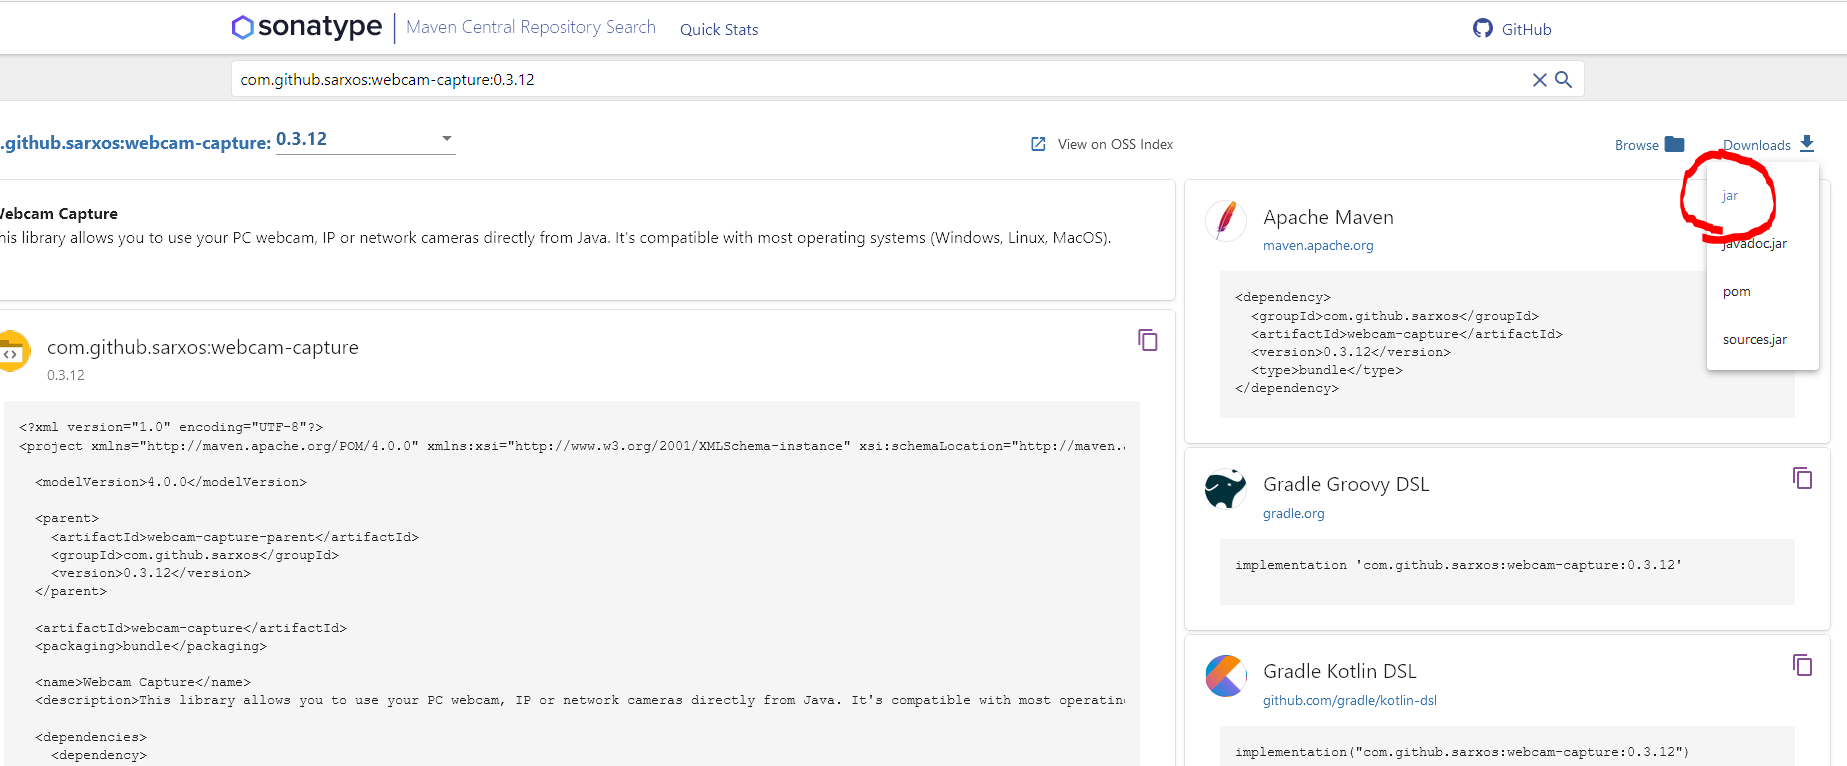Copy the POM file contents
The image size is (1847, 766).
pos(1148,341)
